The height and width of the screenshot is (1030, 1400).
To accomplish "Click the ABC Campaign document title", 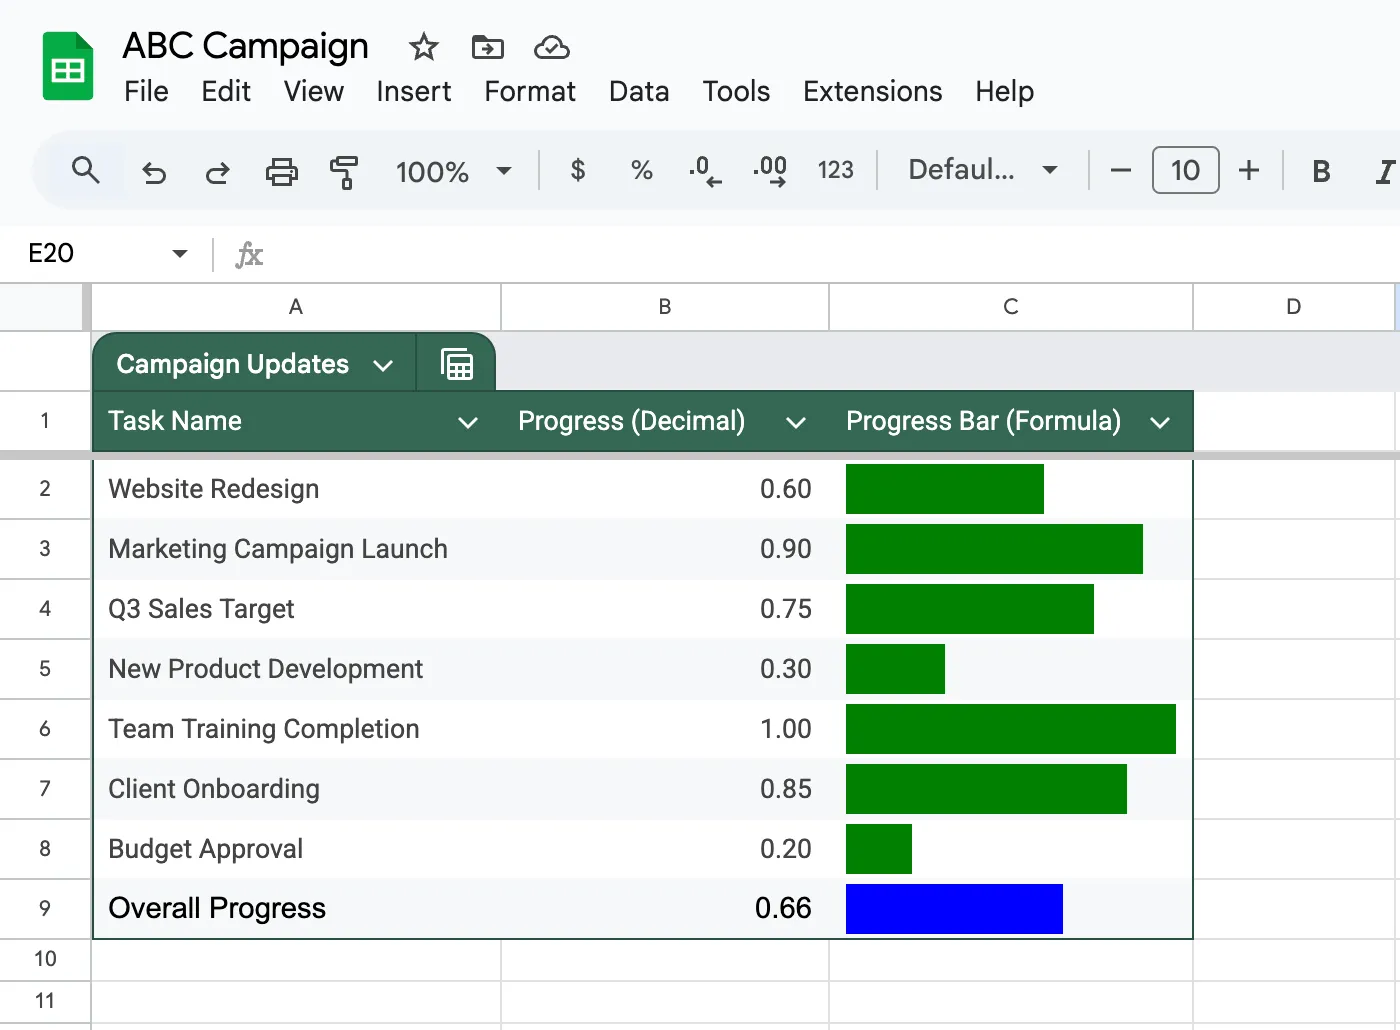I will click(246, 46).
